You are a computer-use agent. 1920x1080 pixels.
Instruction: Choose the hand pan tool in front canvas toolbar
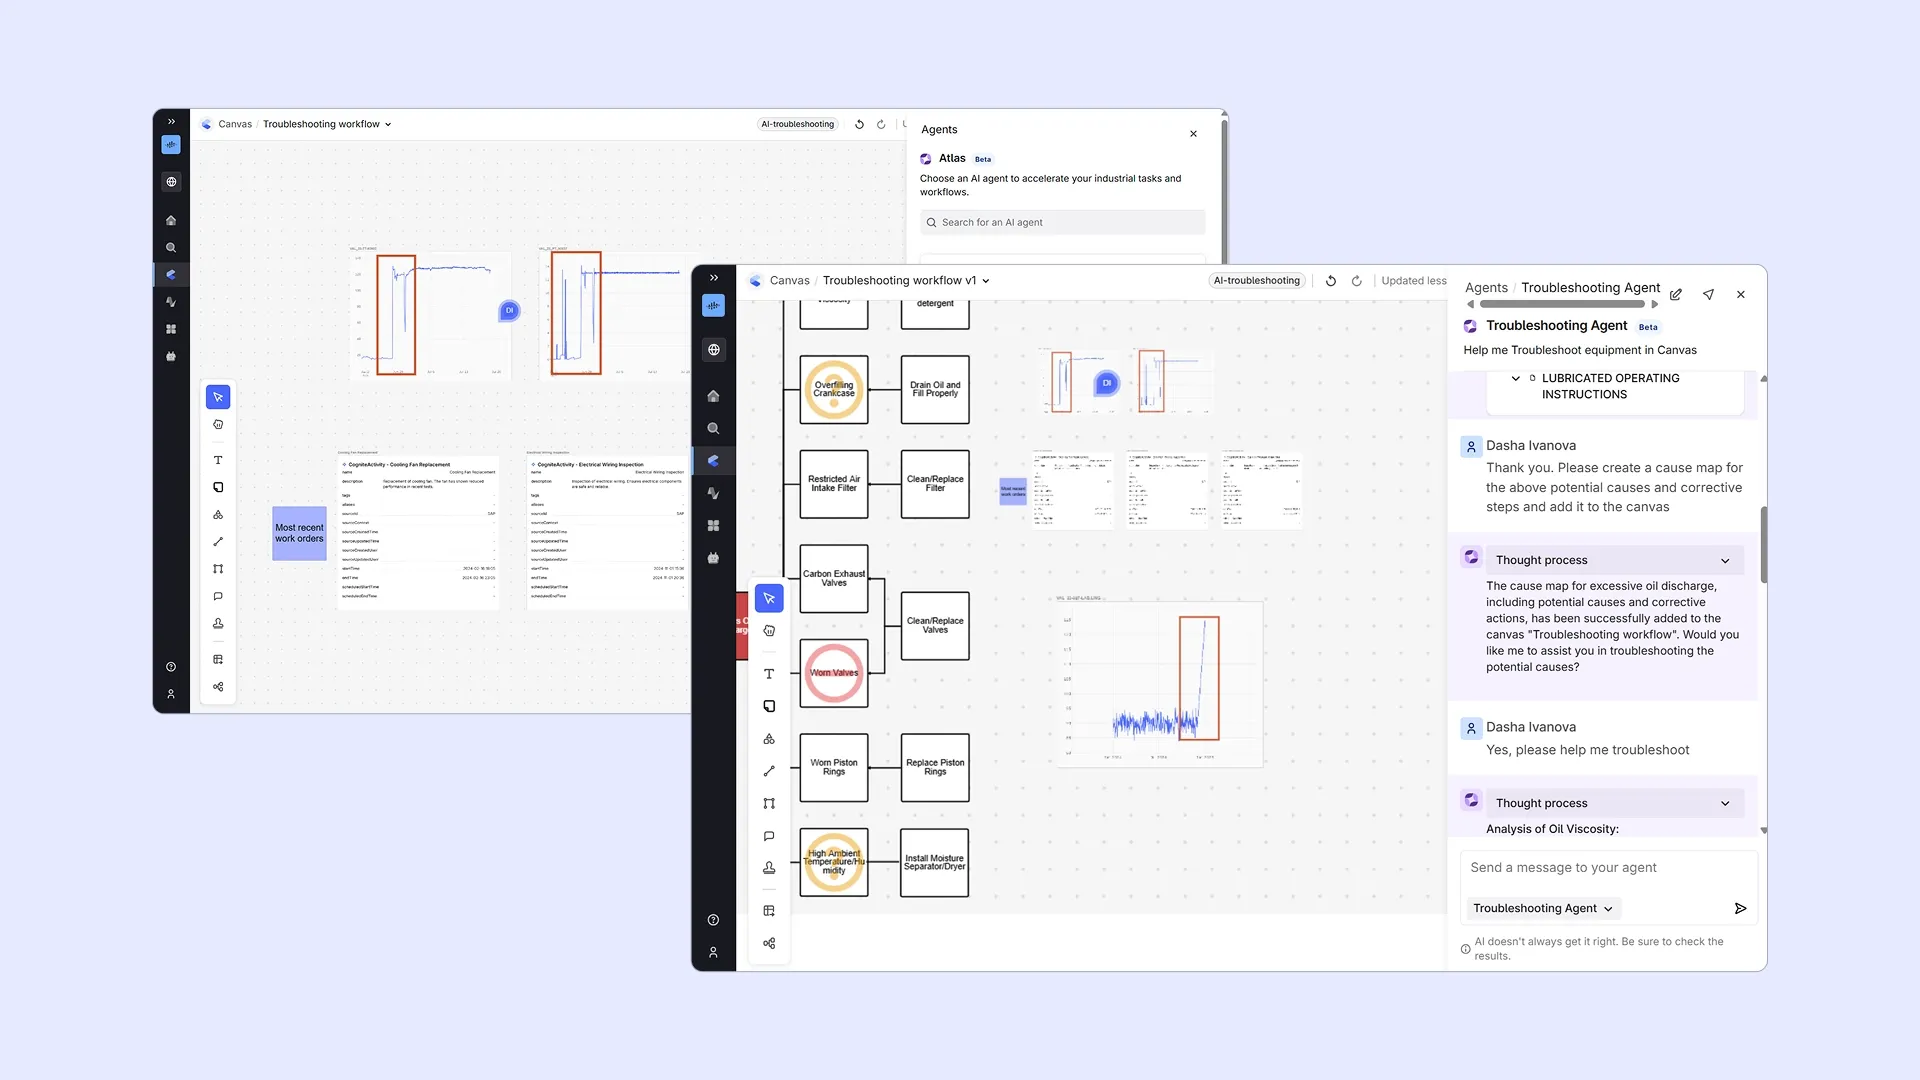coord(769,631)
